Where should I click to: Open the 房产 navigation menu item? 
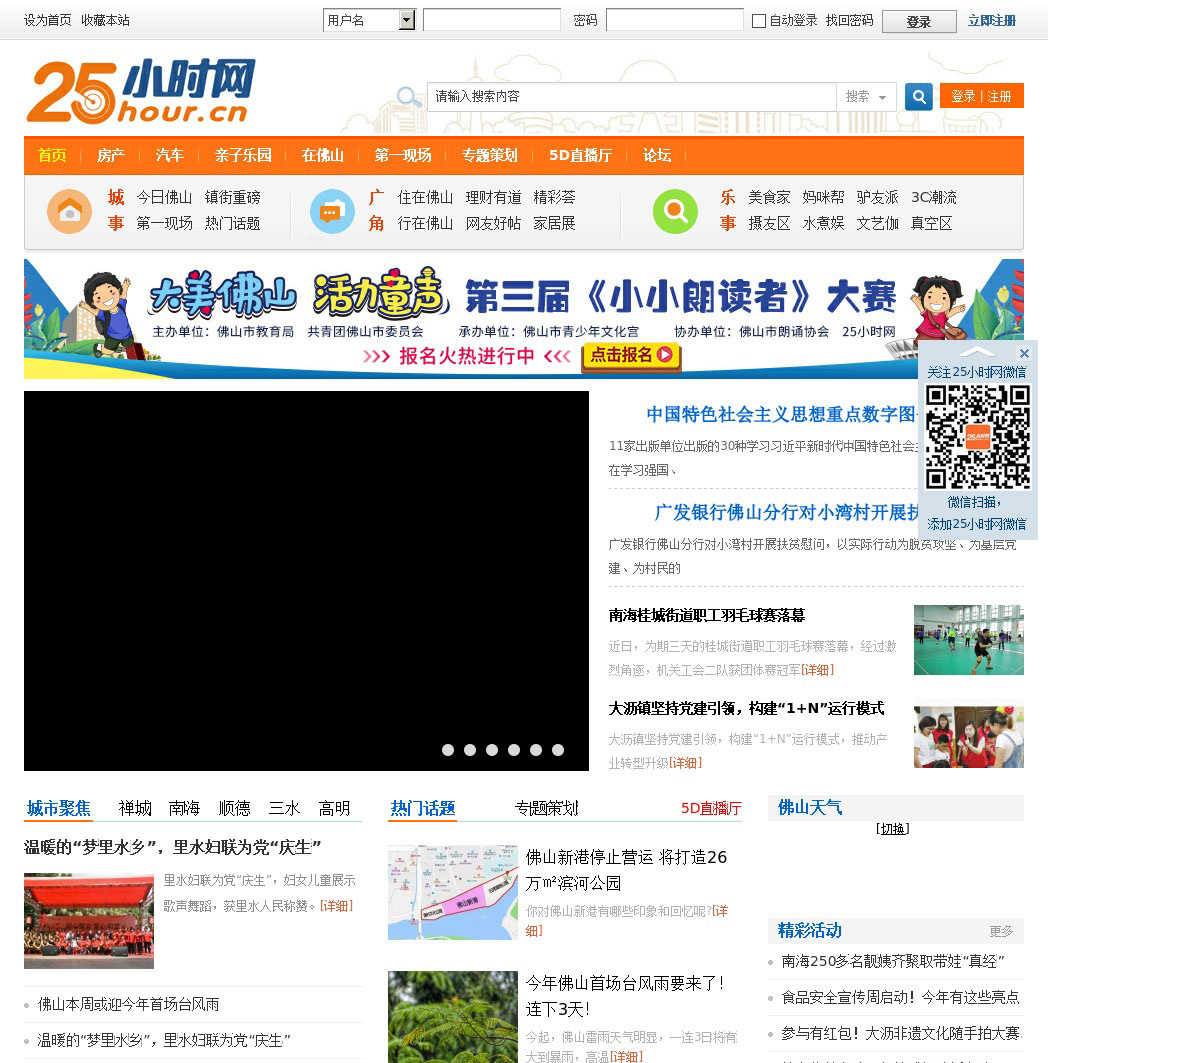click(110, 155)
